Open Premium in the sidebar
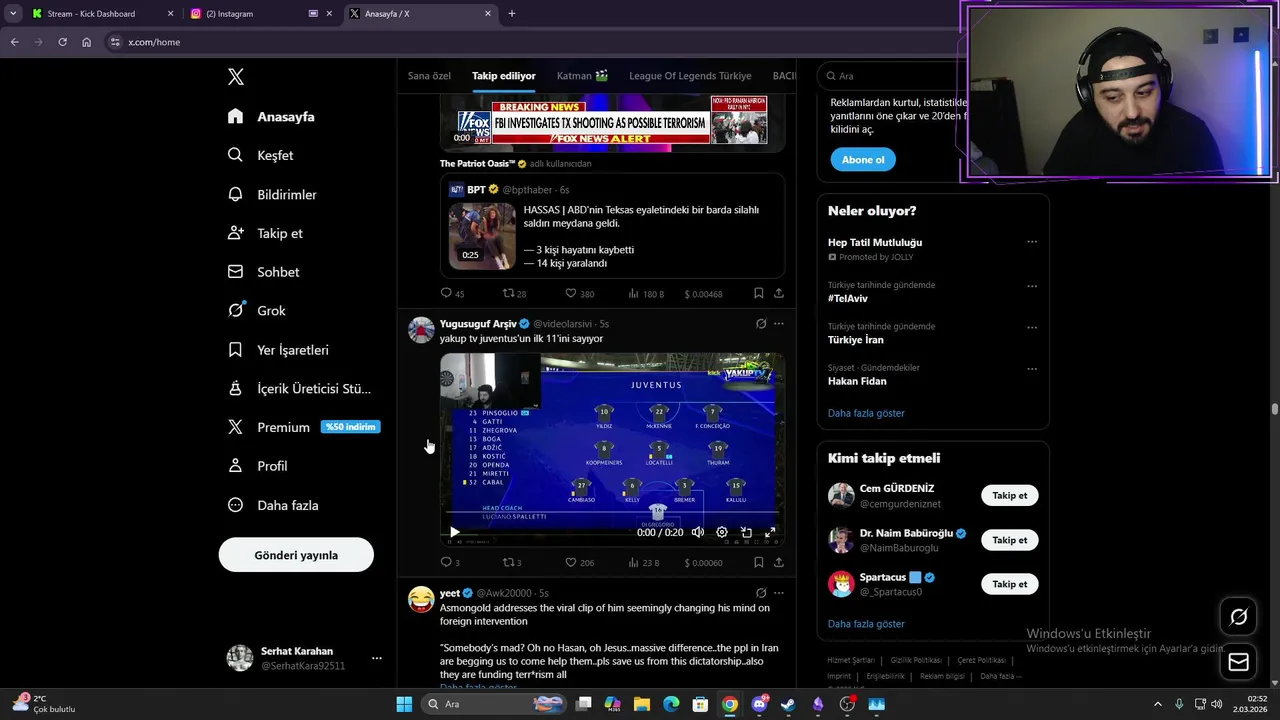The height and width of the screenshot is (720, 1280). point(302,427)
